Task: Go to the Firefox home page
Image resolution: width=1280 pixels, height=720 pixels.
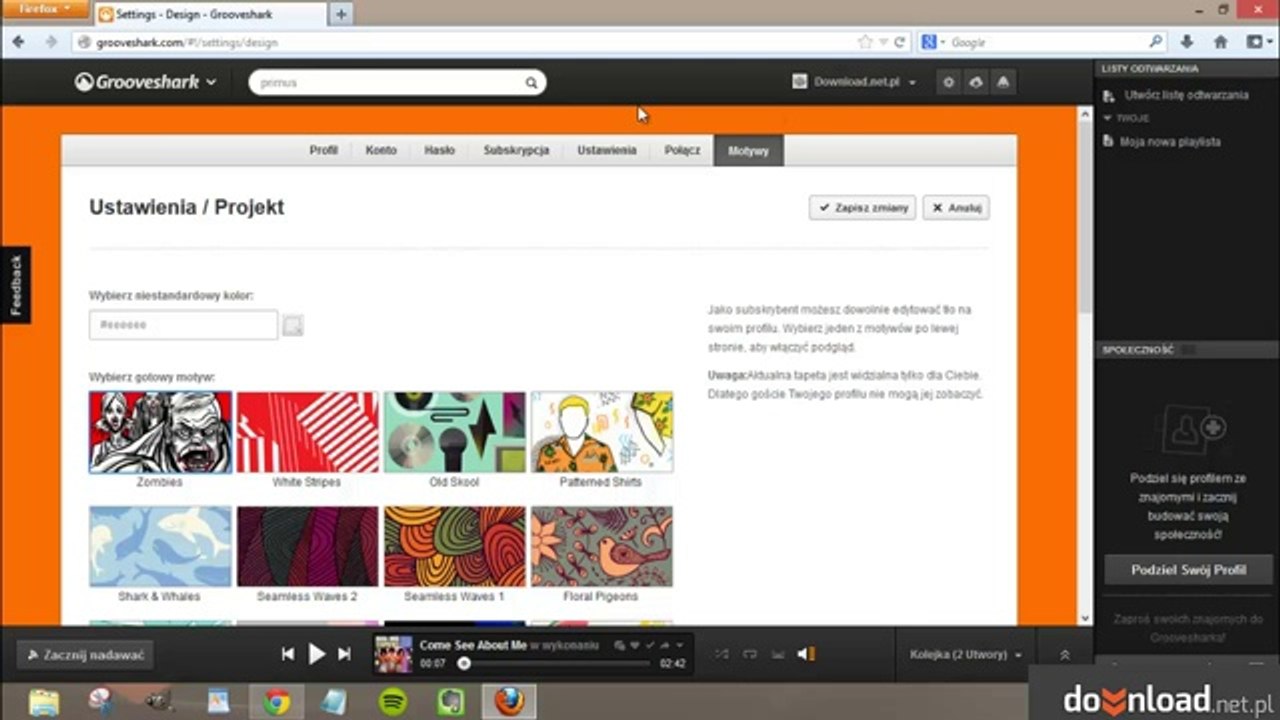Action: tap(1220, 42)
